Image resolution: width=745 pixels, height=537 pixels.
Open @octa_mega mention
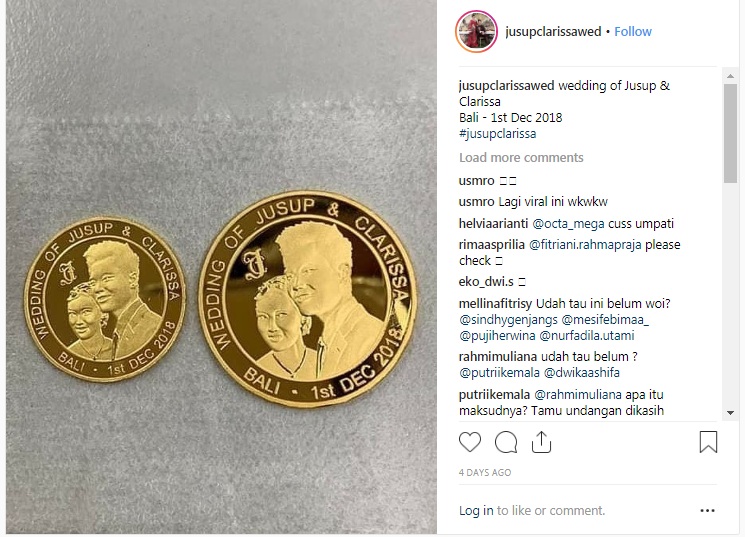(x=568, y=223)
